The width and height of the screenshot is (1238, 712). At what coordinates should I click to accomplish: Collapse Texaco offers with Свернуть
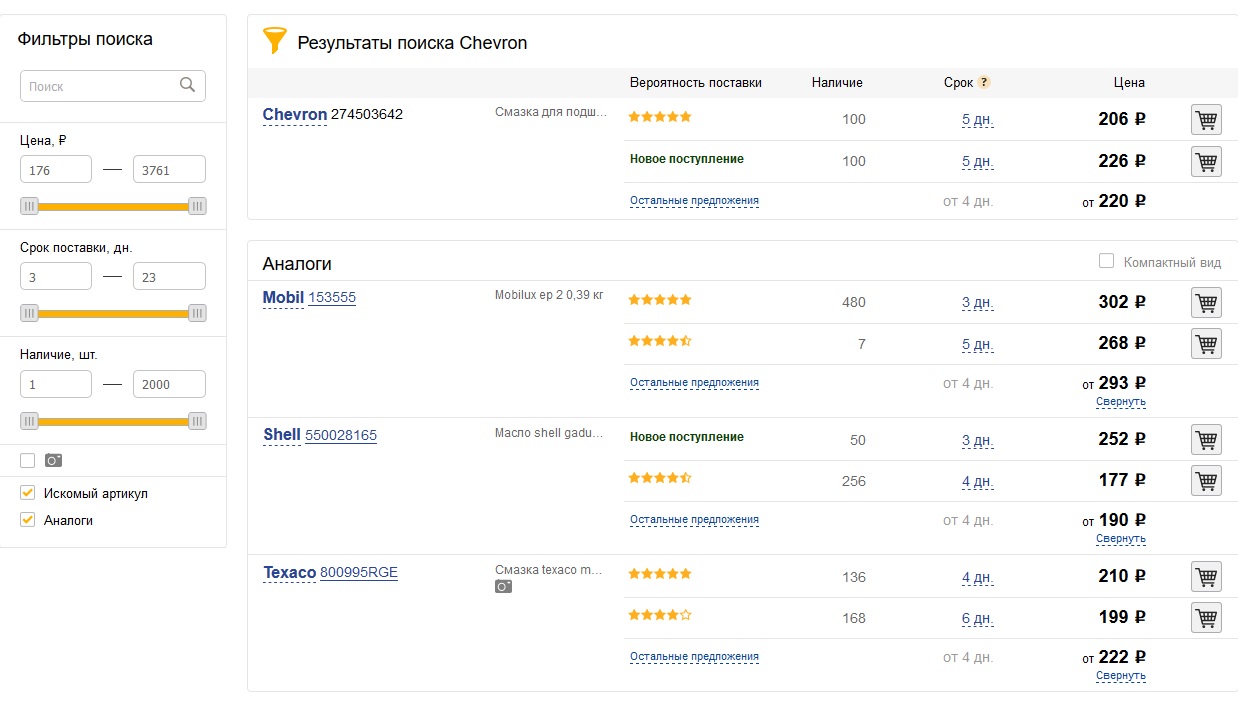[1120, 676]
